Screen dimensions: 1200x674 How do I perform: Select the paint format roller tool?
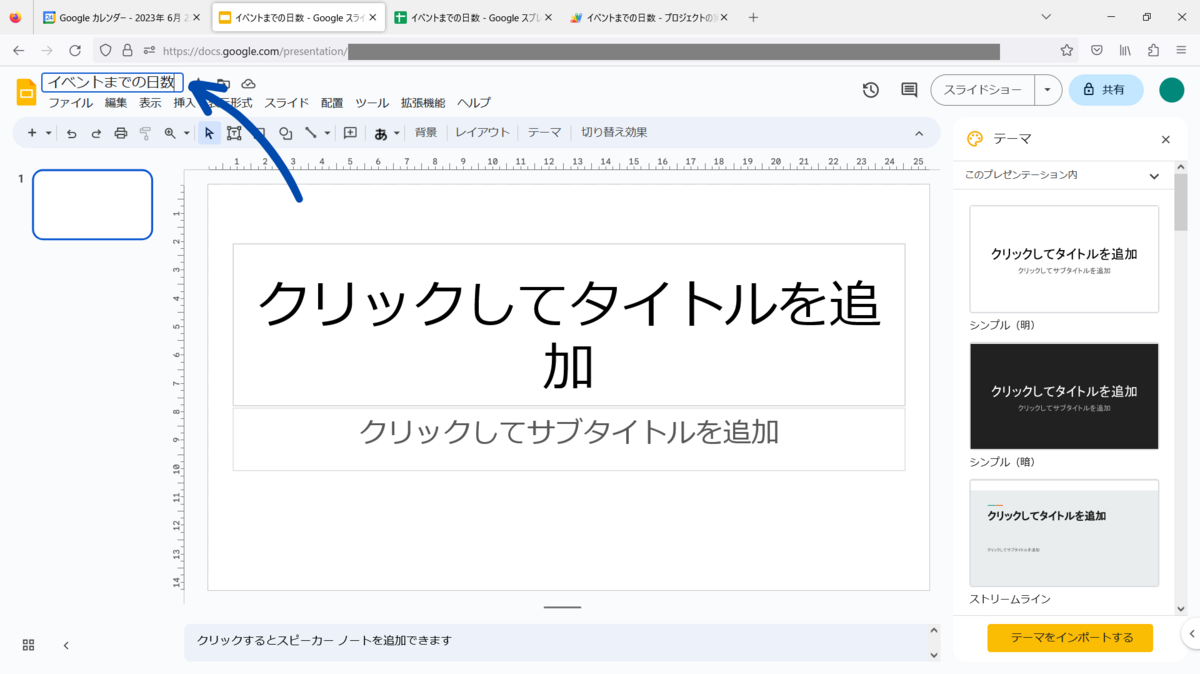coord(145,133)
